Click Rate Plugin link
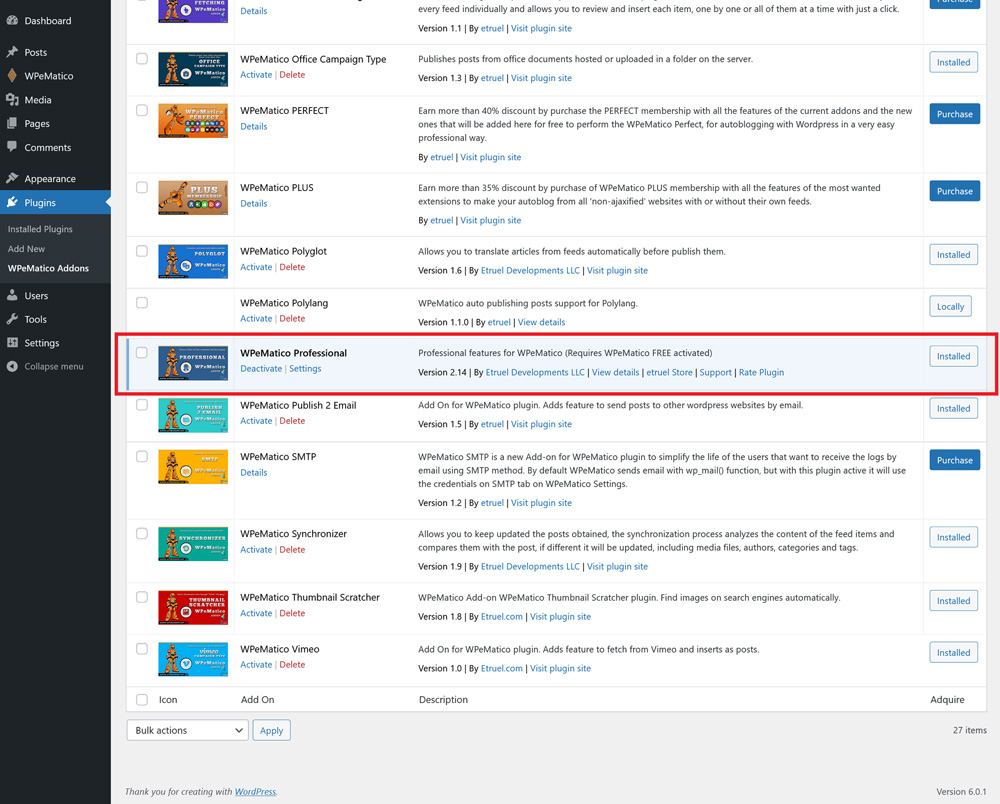Screen dimensions: 1000x804 pyautogui.click(x=761, y=372)
